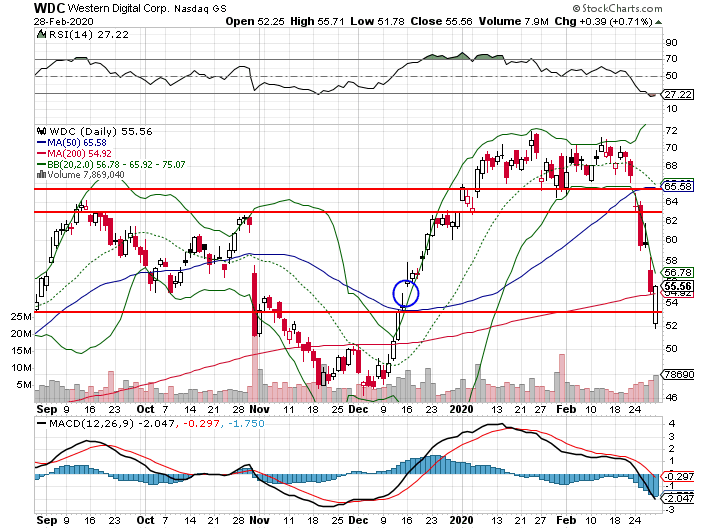Click the 70 level label on RSI axis
The height and width of the screenshot is (530, 706).
(671, 59)
